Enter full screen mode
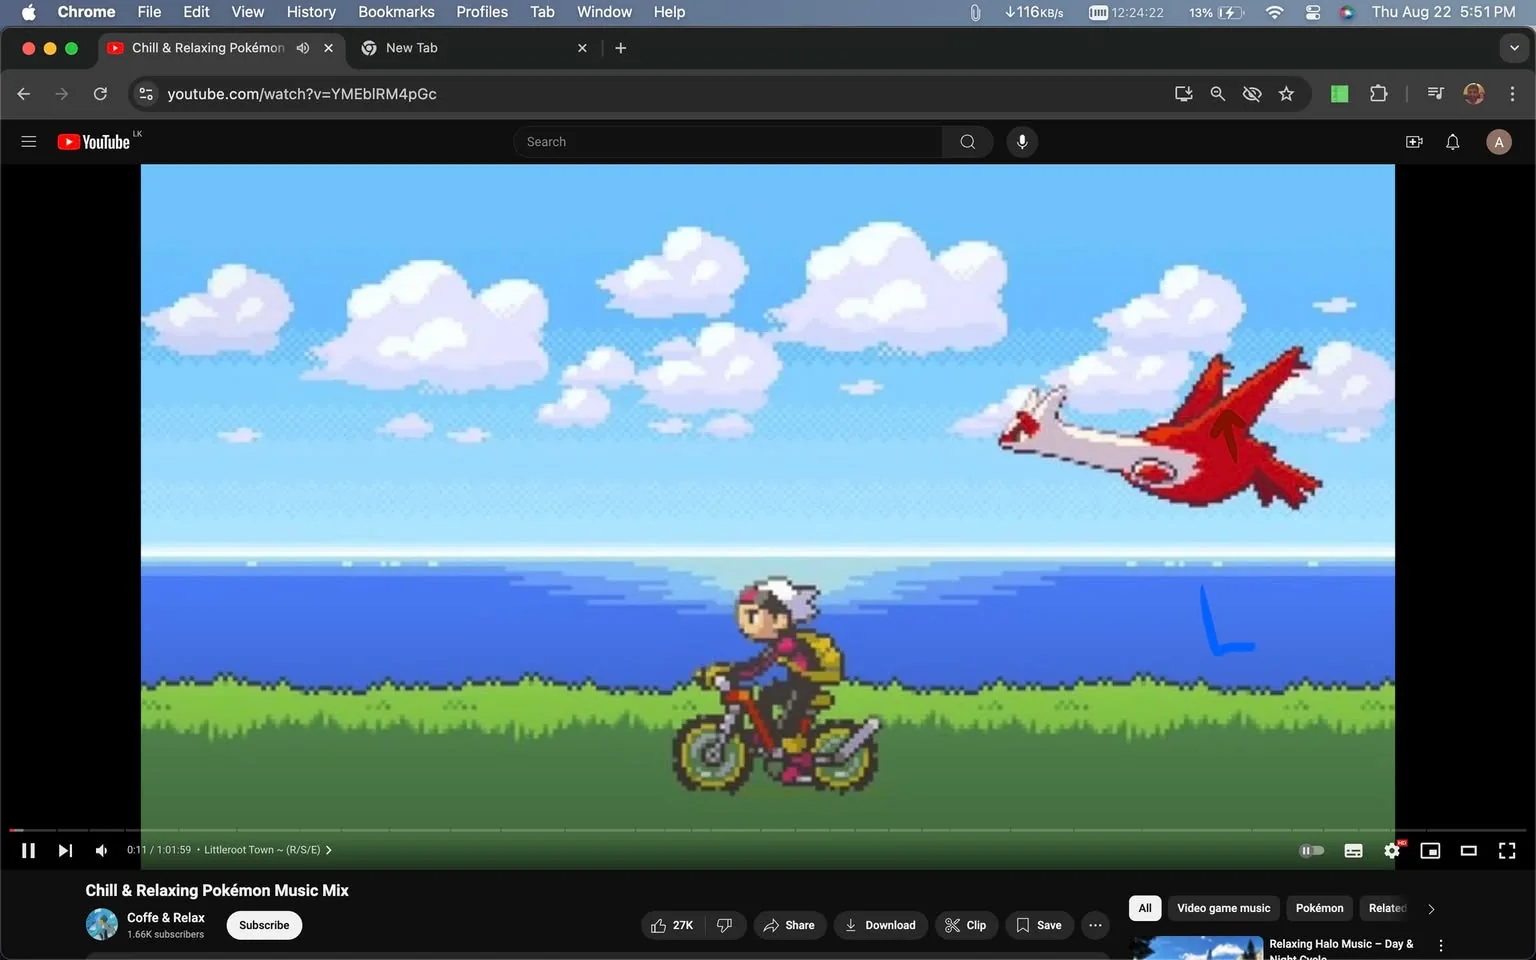Image resolution: width=1536 pixels, height=960 pixels. coord(1507,850)
